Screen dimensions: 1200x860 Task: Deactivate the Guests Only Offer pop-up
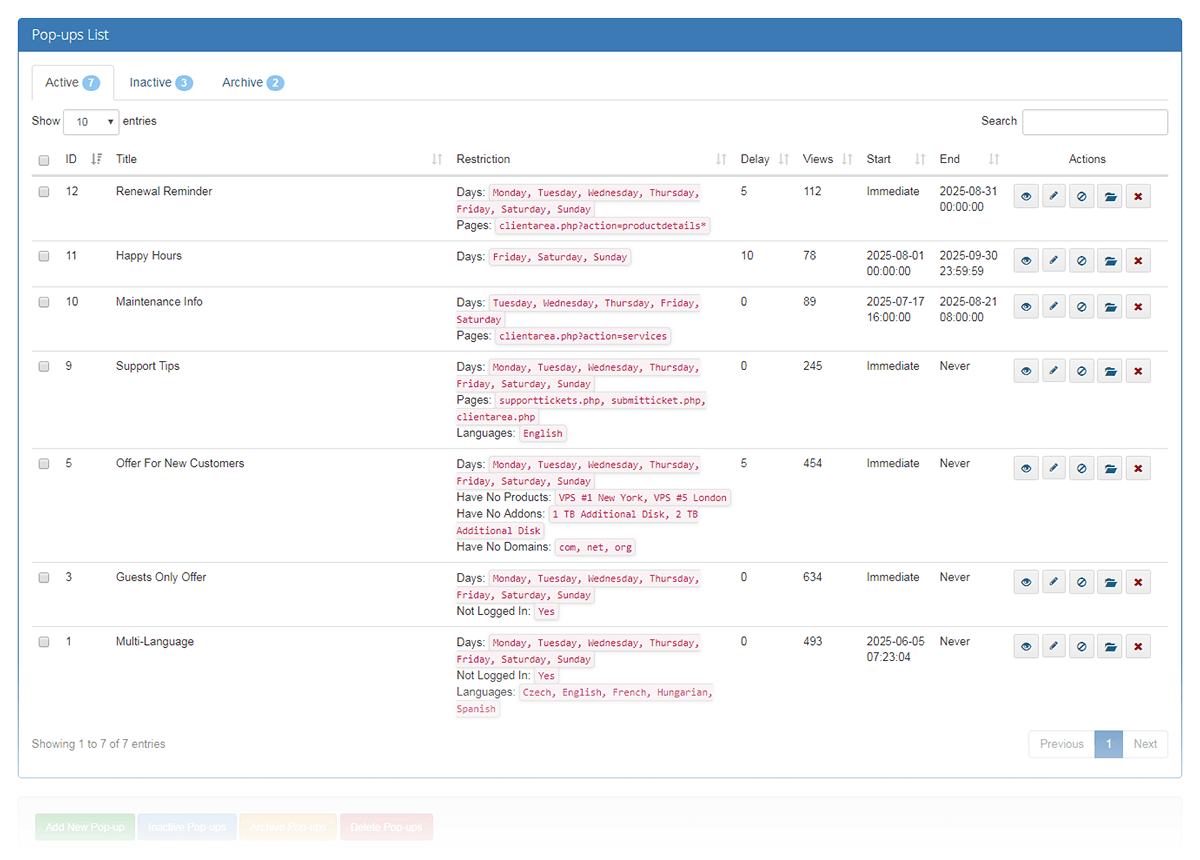1082,582
